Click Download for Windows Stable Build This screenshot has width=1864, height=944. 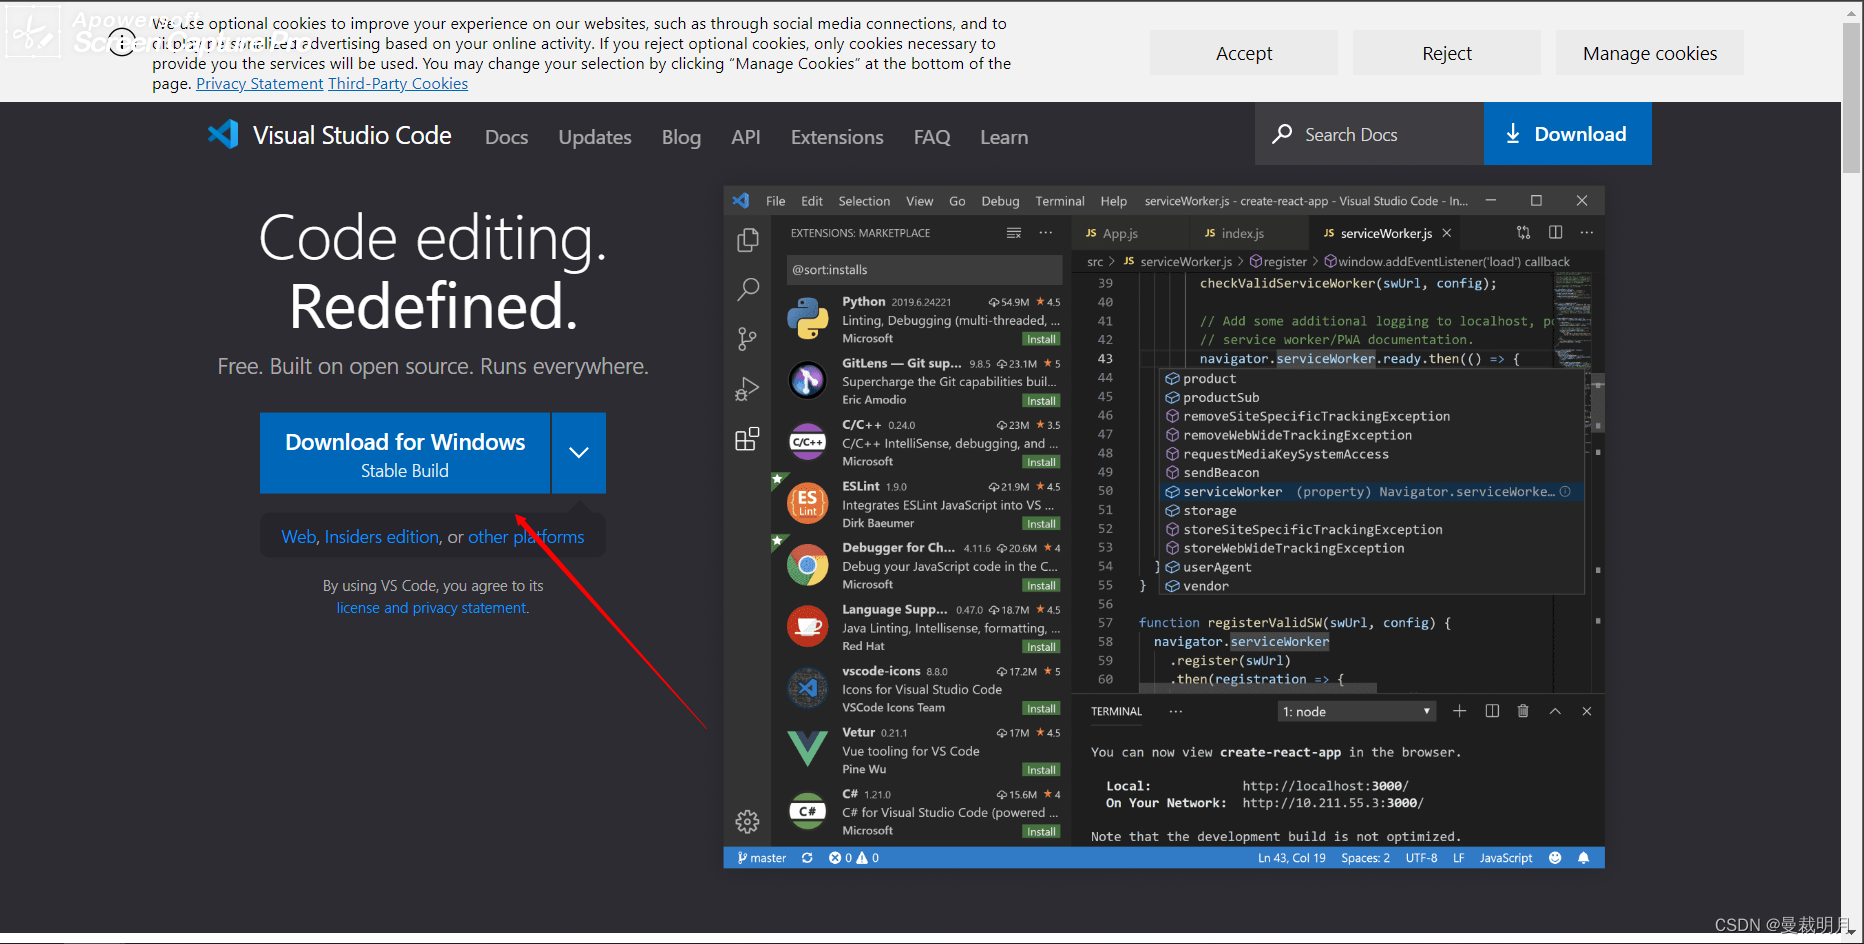[405, 453]
